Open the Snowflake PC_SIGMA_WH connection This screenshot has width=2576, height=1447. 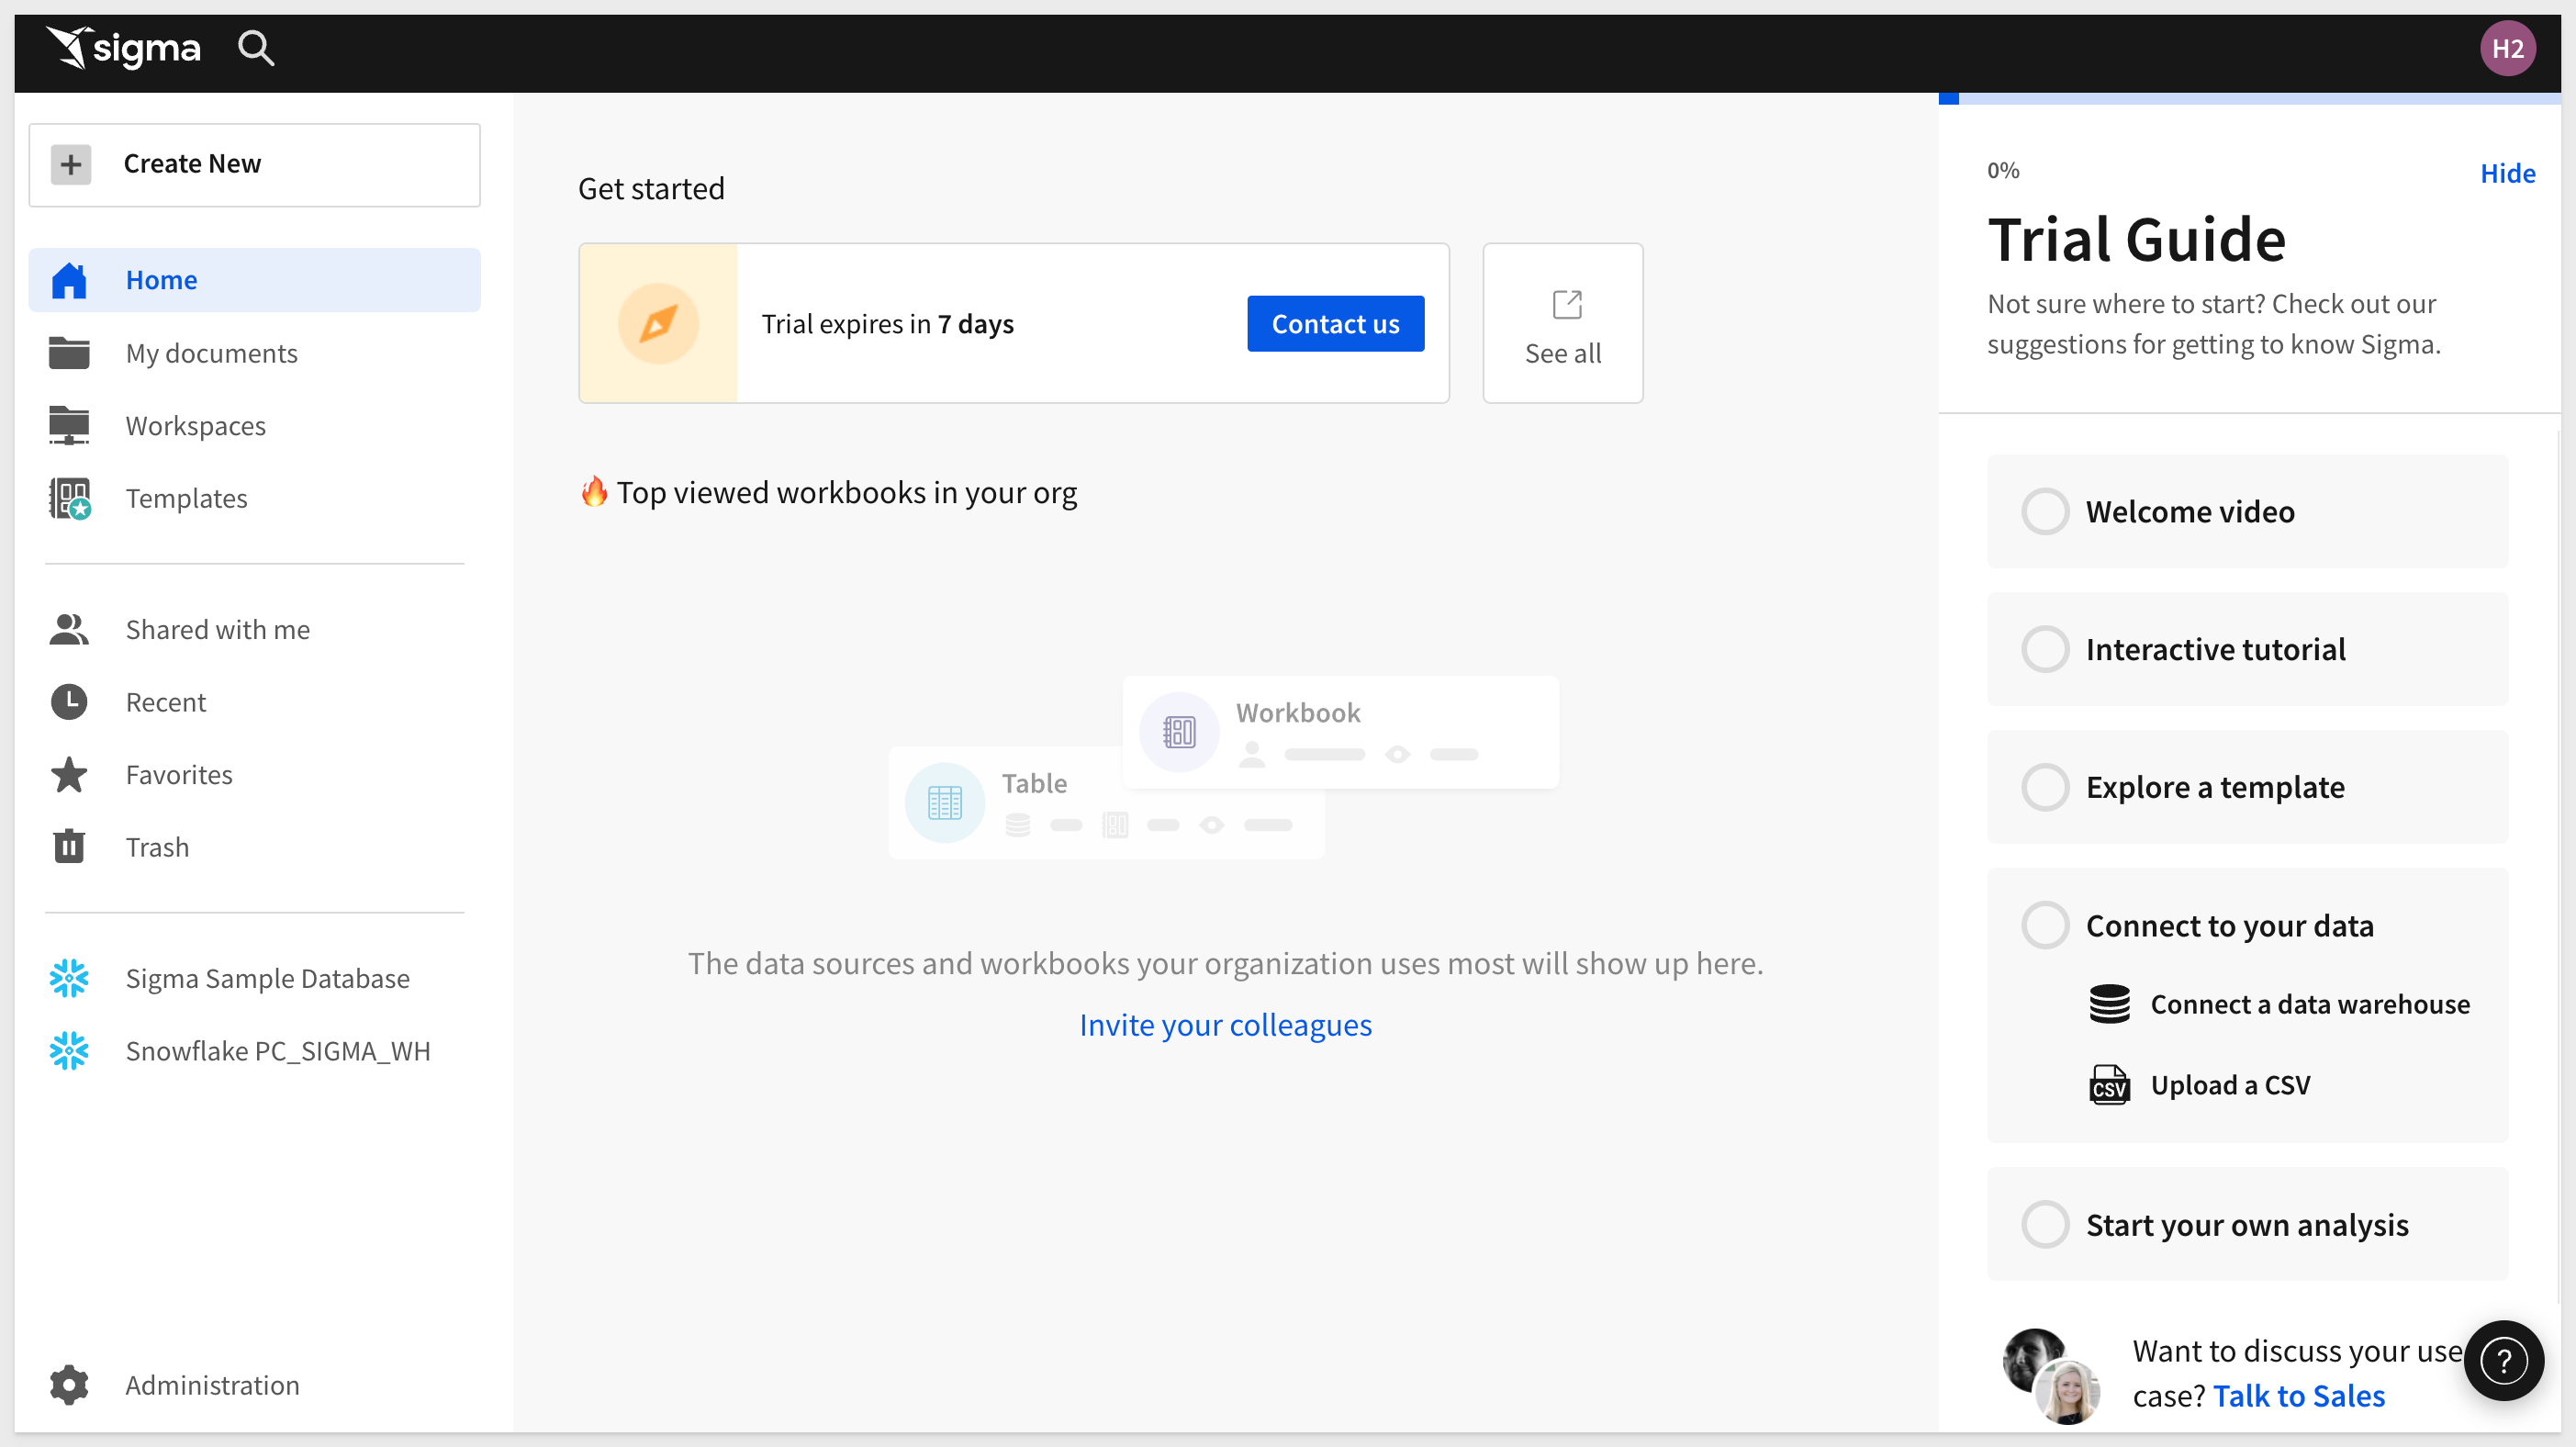(x=254, y=1050)
